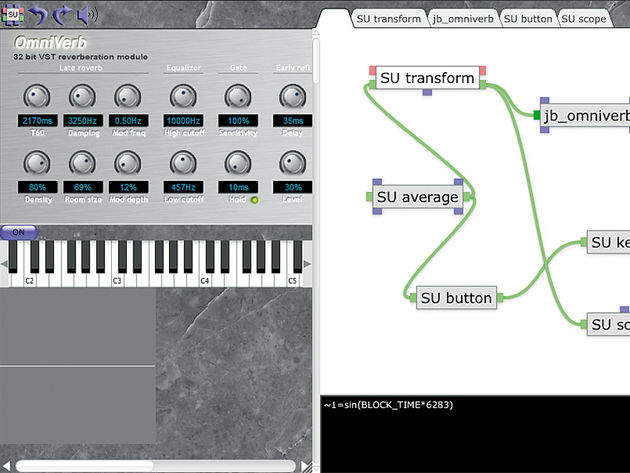The image size is (630, 473).
Task: Select the jb_omniverb node
Action: 585,116
